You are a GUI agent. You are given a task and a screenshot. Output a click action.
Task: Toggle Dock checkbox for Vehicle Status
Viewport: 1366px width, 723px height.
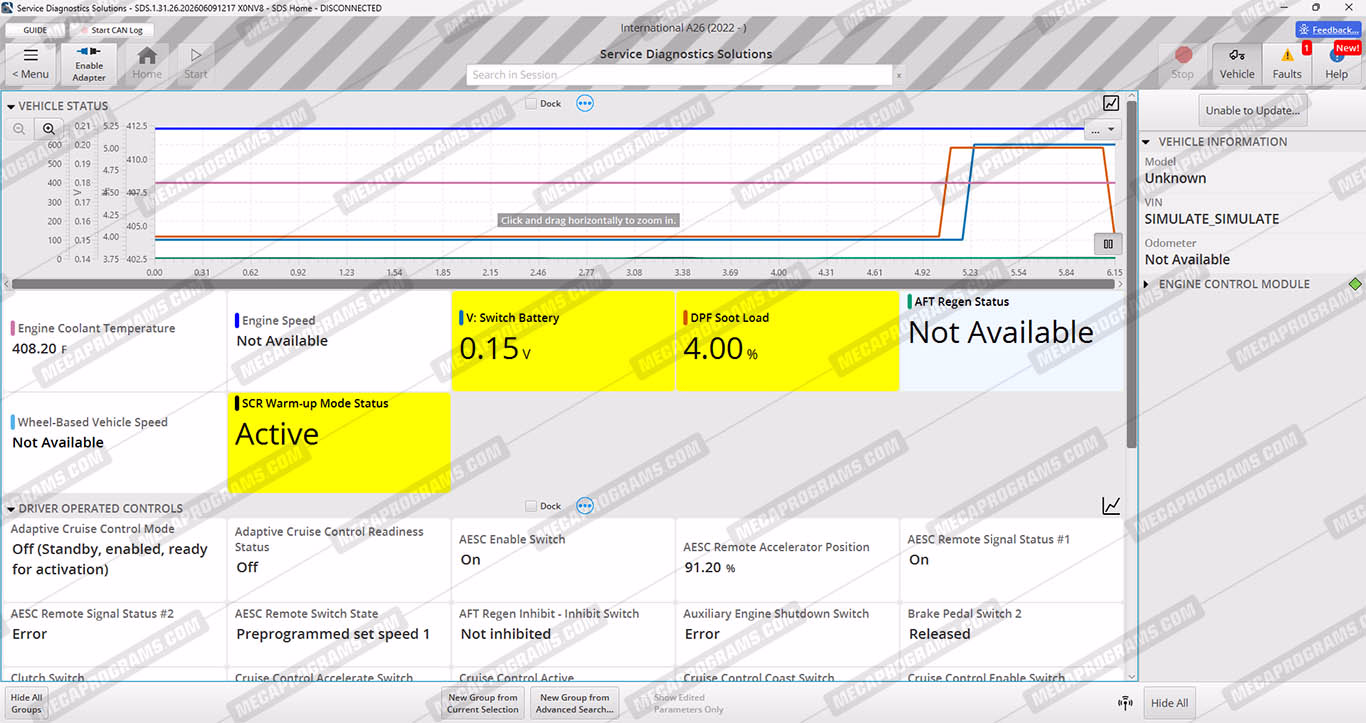(531, 103)
